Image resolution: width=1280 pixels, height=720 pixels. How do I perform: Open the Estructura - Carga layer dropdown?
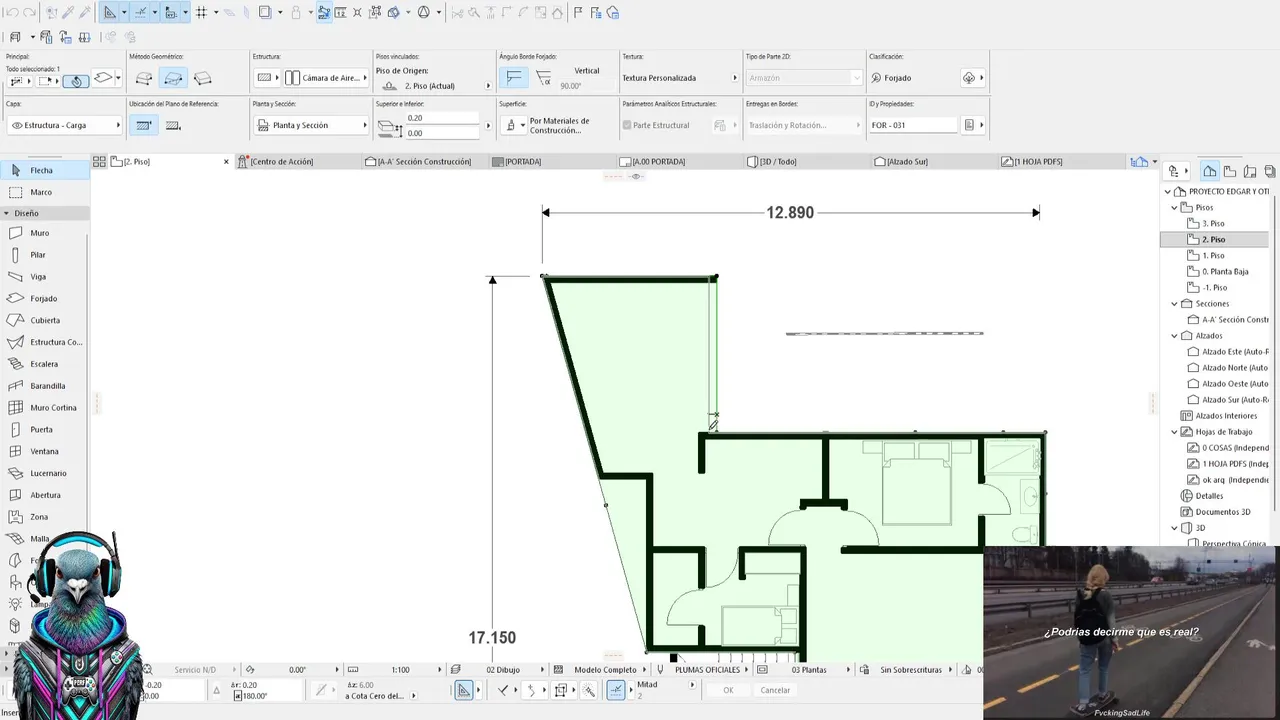(x=64, y=125)
